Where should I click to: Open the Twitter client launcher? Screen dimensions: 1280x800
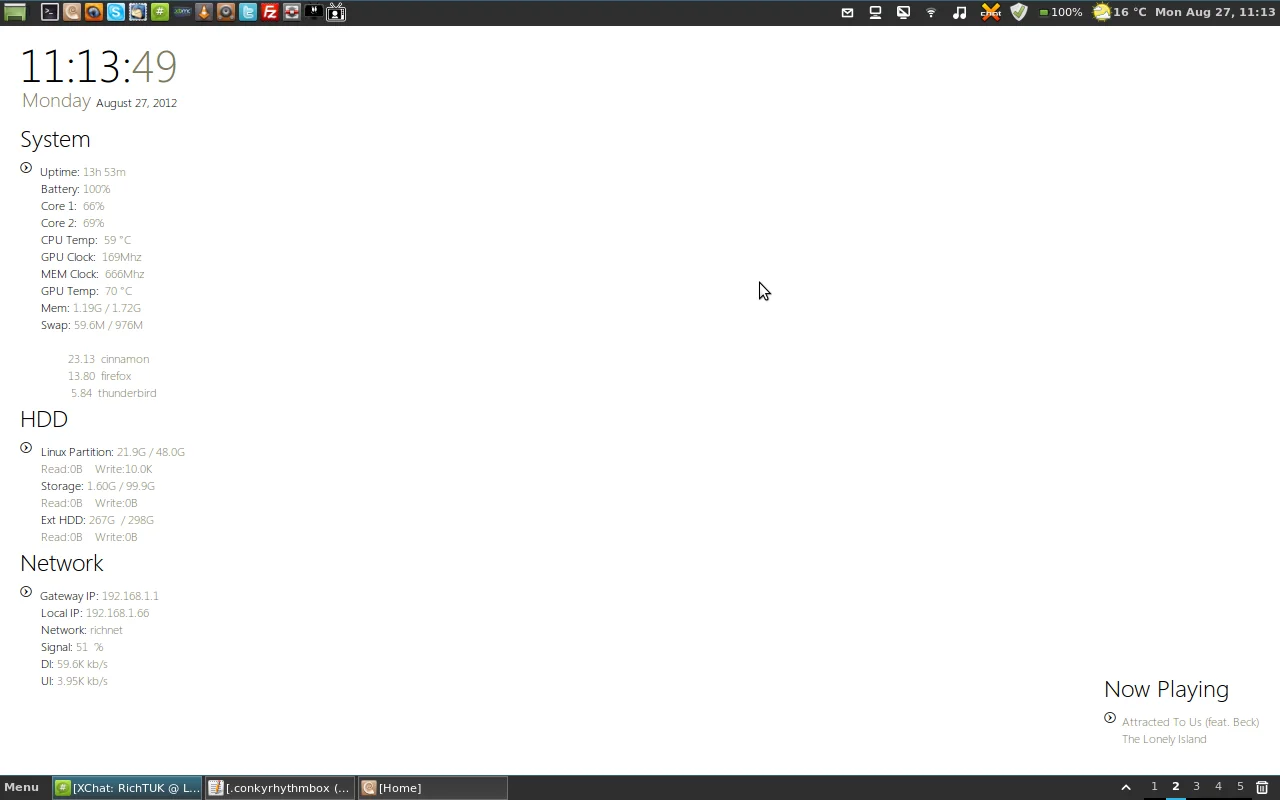coord(248,12)
